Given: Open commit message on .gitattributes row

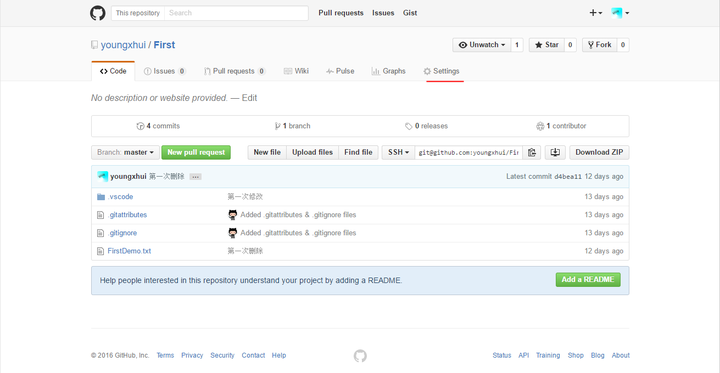Looking at the screenshot, I should [298, 215].
